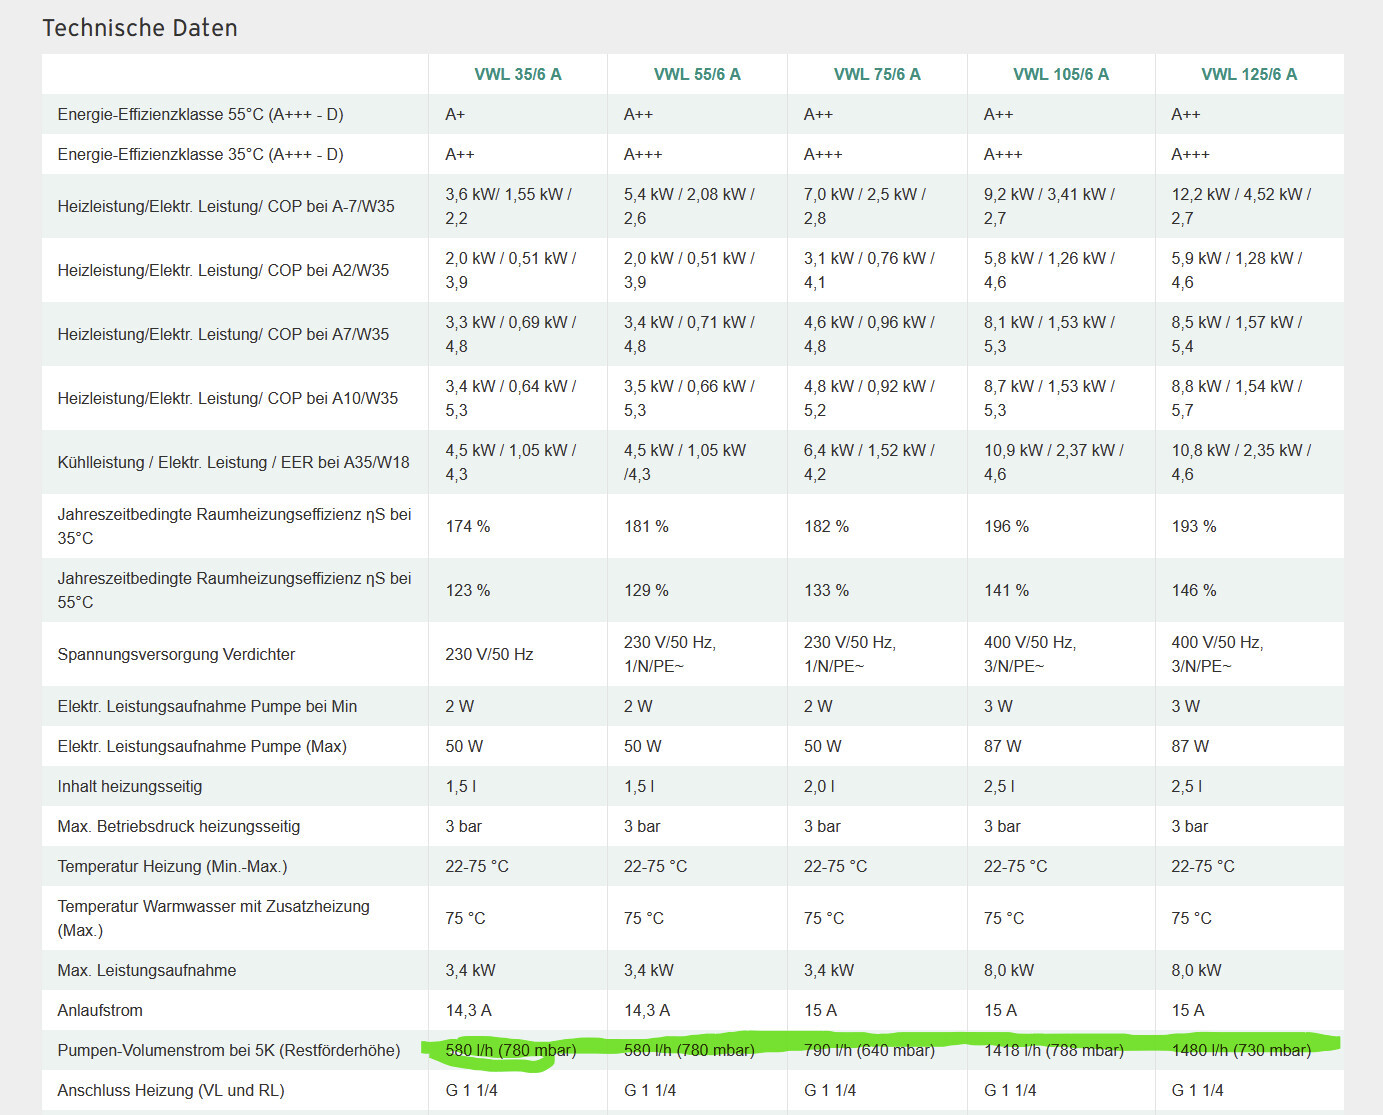
Task: Click the Energie-Effizienzklasse 35°C row label
Action: pos(200,154)
